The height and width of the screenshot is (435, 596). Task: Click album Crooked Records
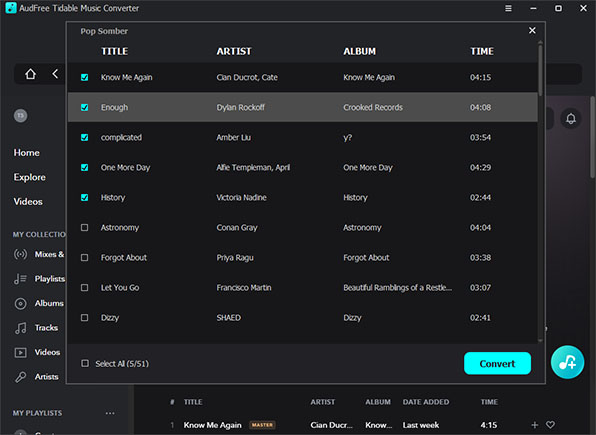pyautogui.click(x=373, y=107)
